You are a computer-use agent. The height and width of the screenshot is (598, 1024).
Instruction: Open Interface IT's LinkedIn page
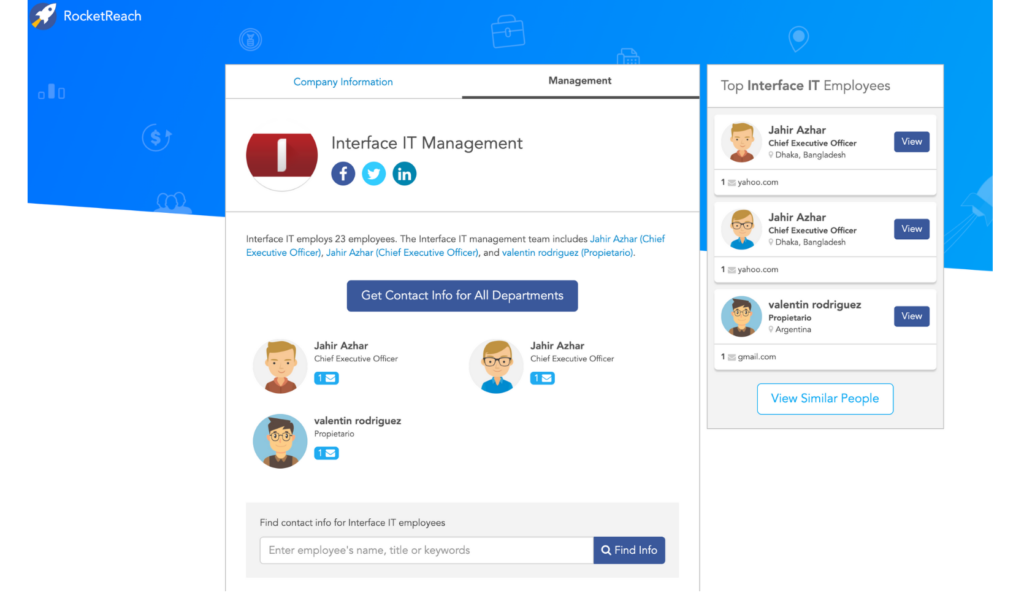pos(404,173)
